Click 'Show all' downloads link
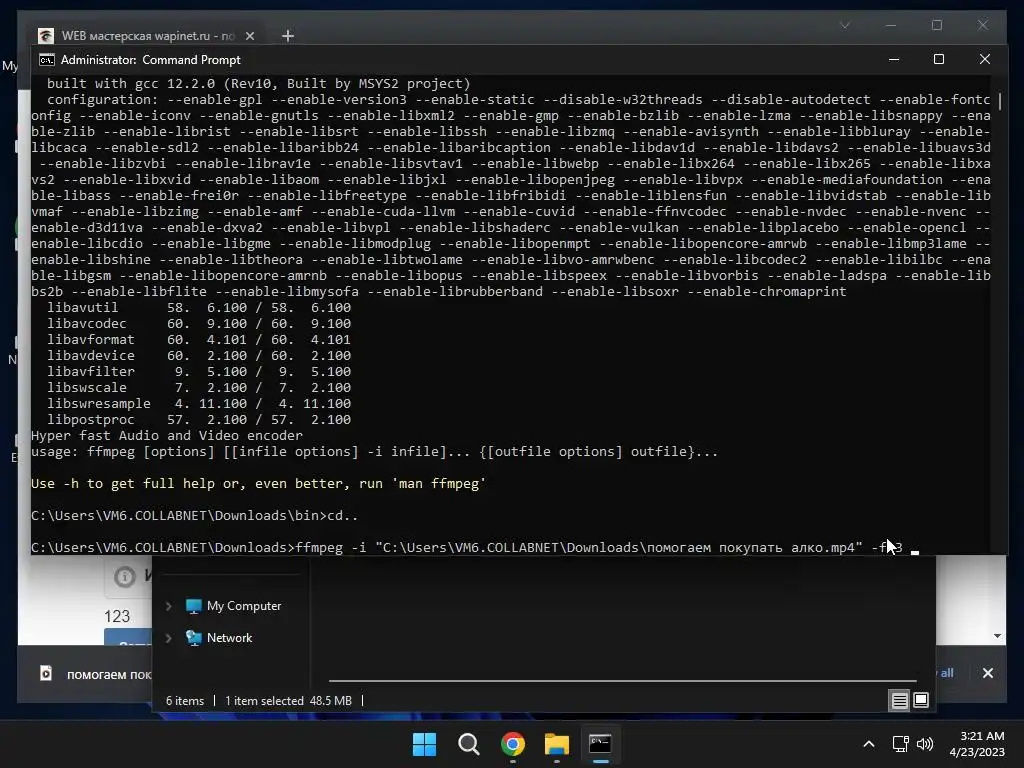 (x=945, y=673)
